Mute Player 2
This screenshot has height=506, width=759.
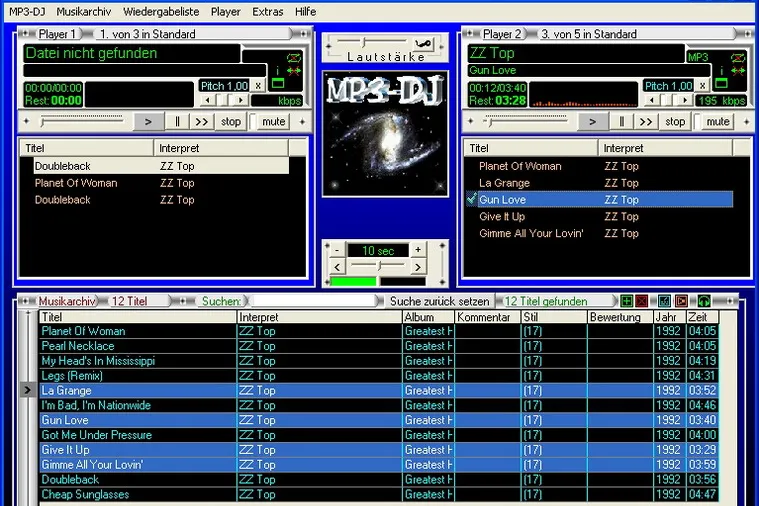(x=718, y=122)
